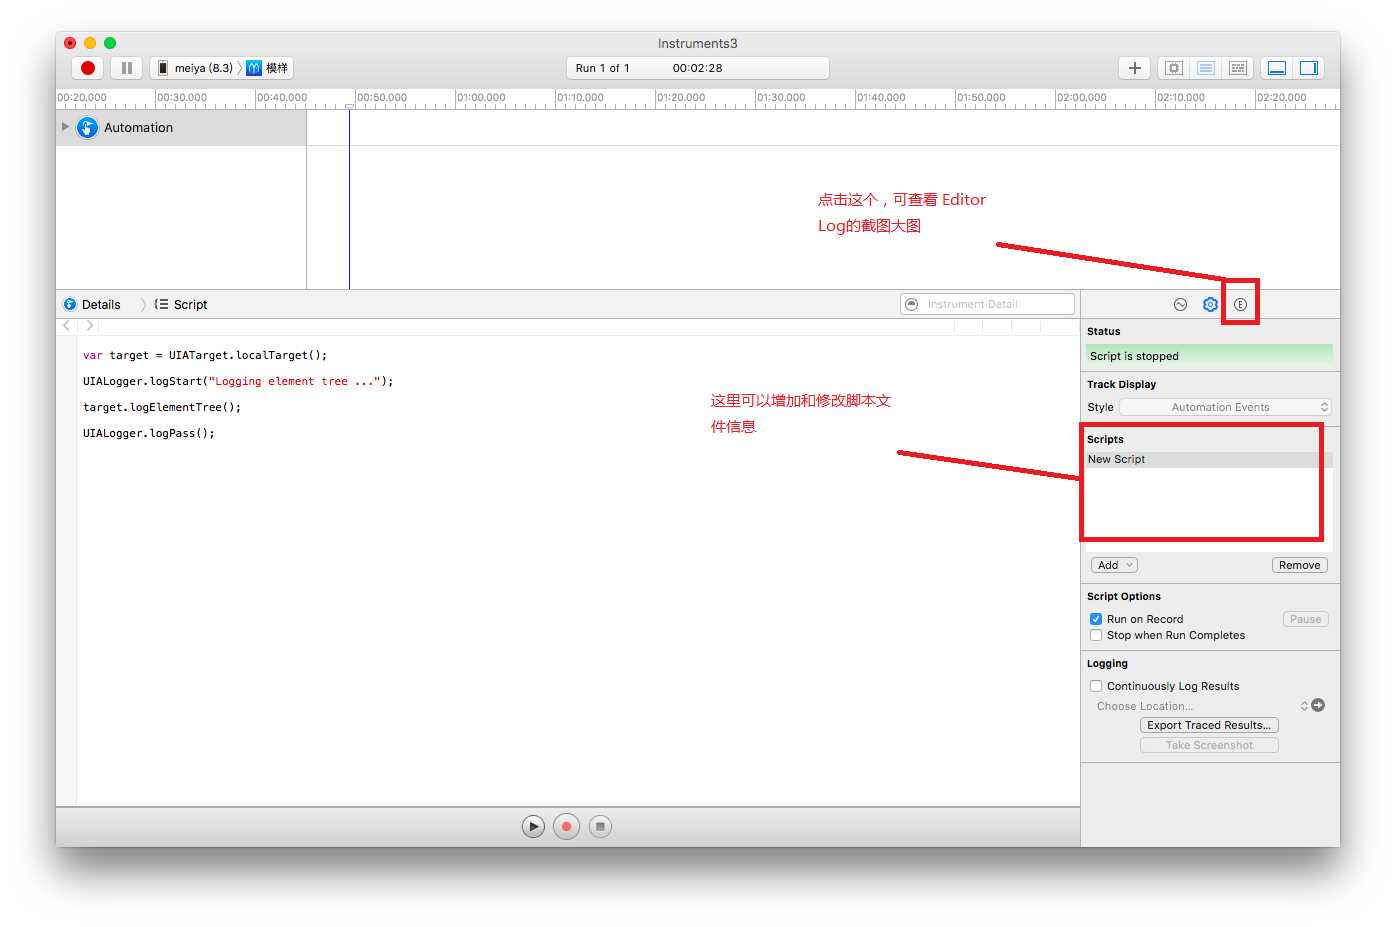Pause the trace with the pause button
The width and height of the screenshot is (1396, 927).
(126, 68)
